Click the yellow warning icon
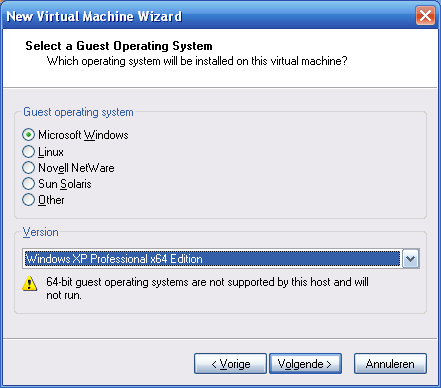The width and height of the screenshot is (441, 388). [30, 284]
